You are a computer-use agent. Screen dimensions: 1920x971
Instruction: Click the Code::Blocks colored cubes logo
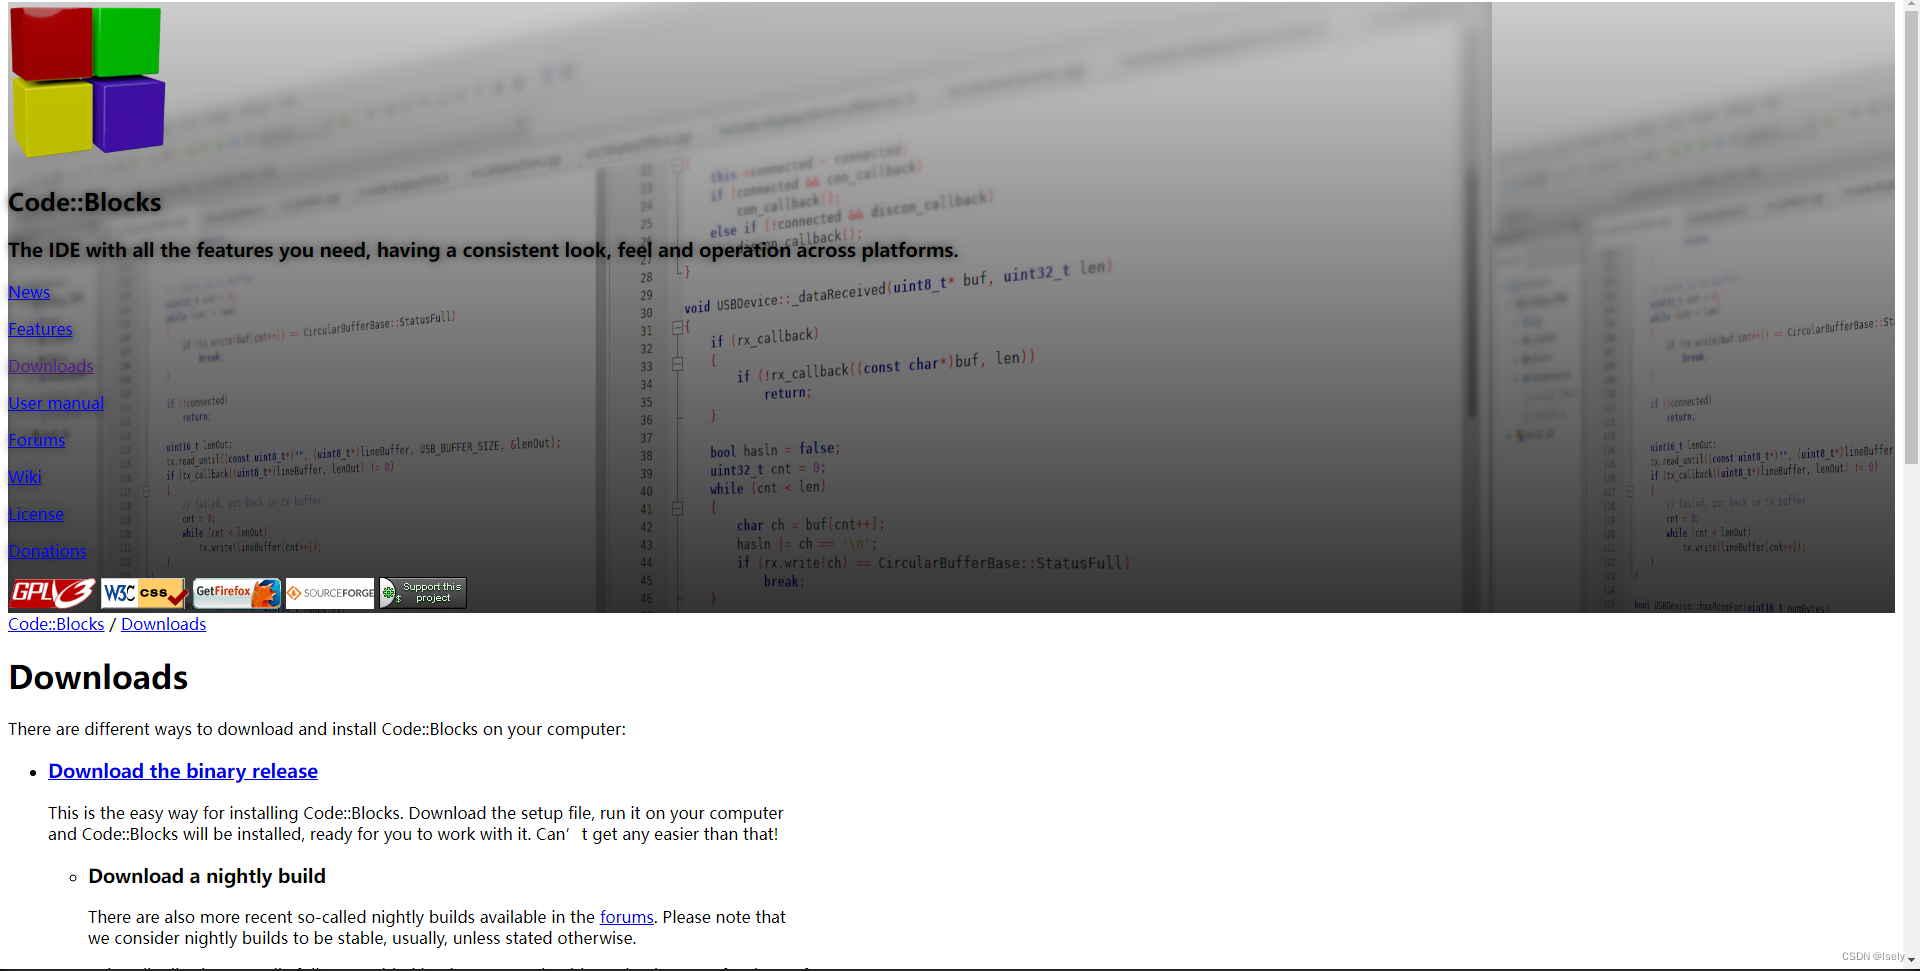87,81
